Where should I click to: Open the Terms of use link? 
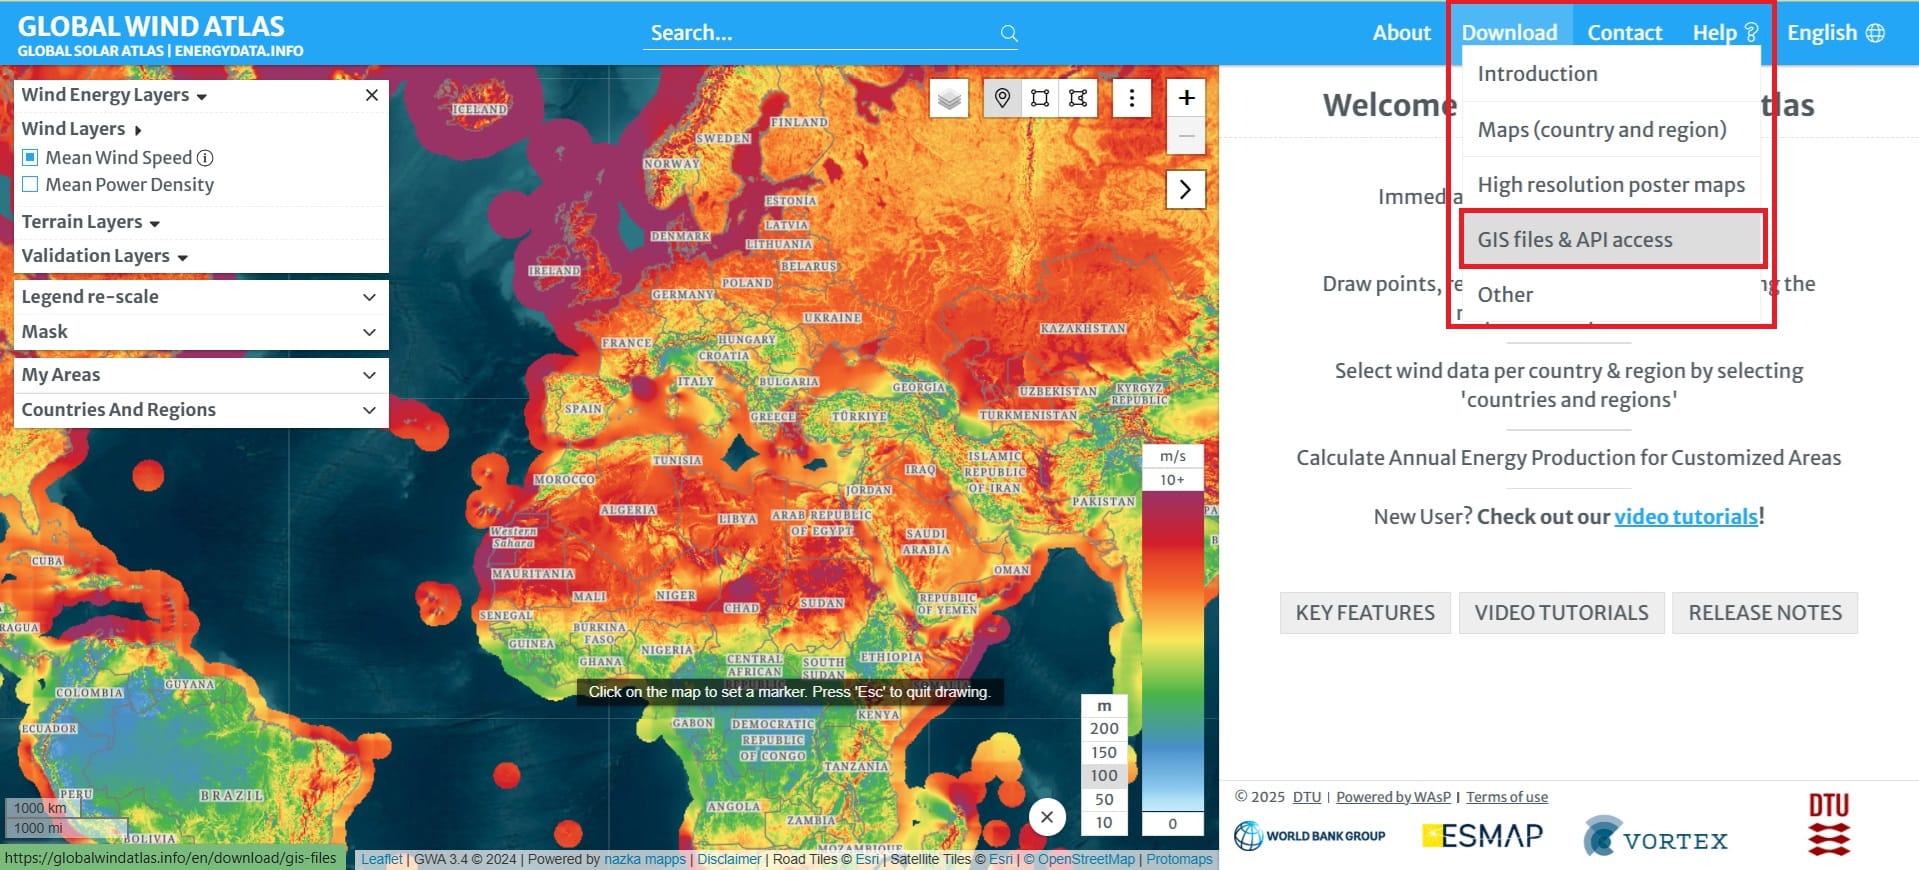(x=1507, y=797)
